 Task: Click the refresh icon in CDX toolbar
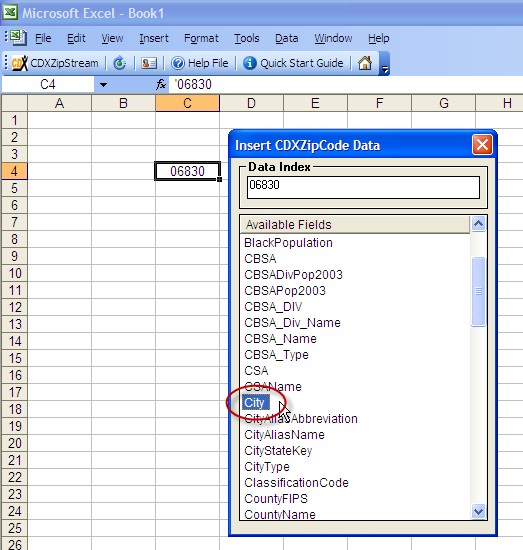click(120, 63)
